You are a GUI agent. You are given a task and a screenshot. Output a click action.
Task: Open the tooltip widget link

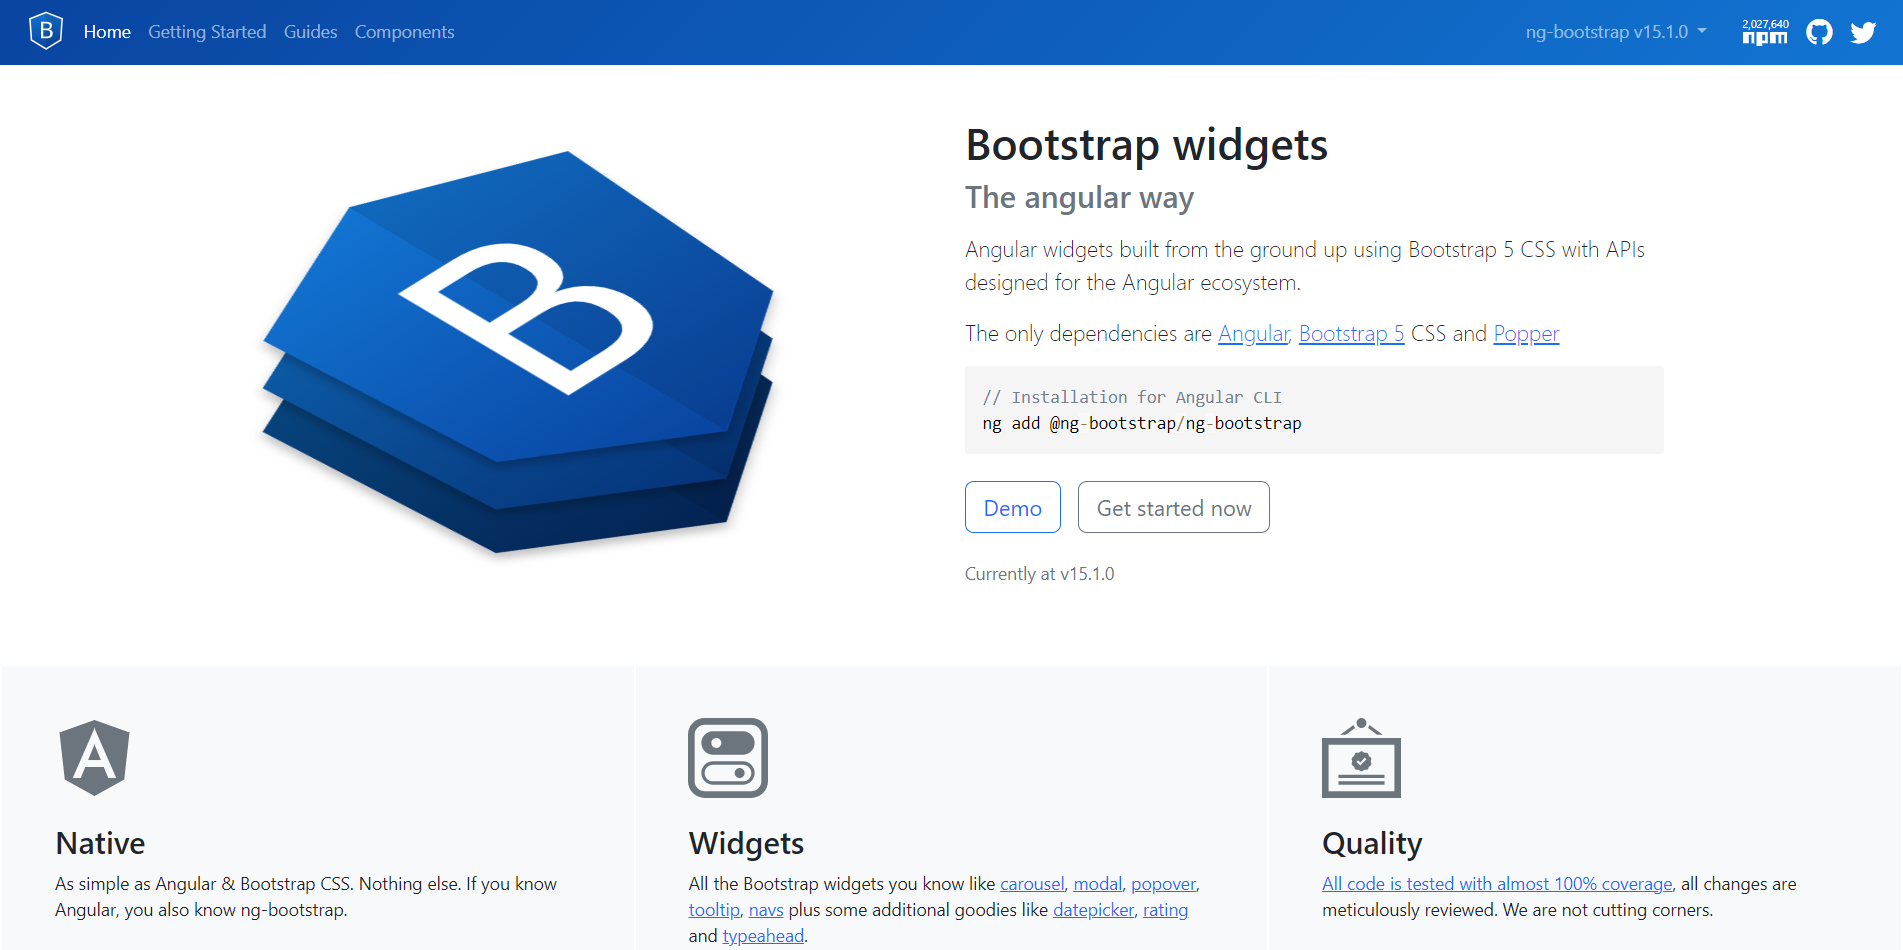pos(714,910)
